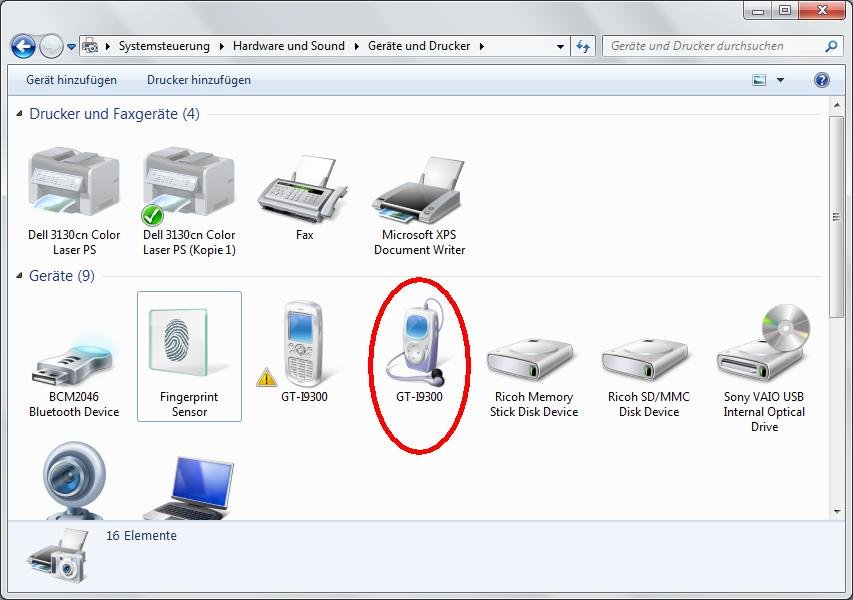Image resolution: width=853 pixels, height=600 pixels.
Task: Click the refresh button beside address bar
Action: (583, 46)
